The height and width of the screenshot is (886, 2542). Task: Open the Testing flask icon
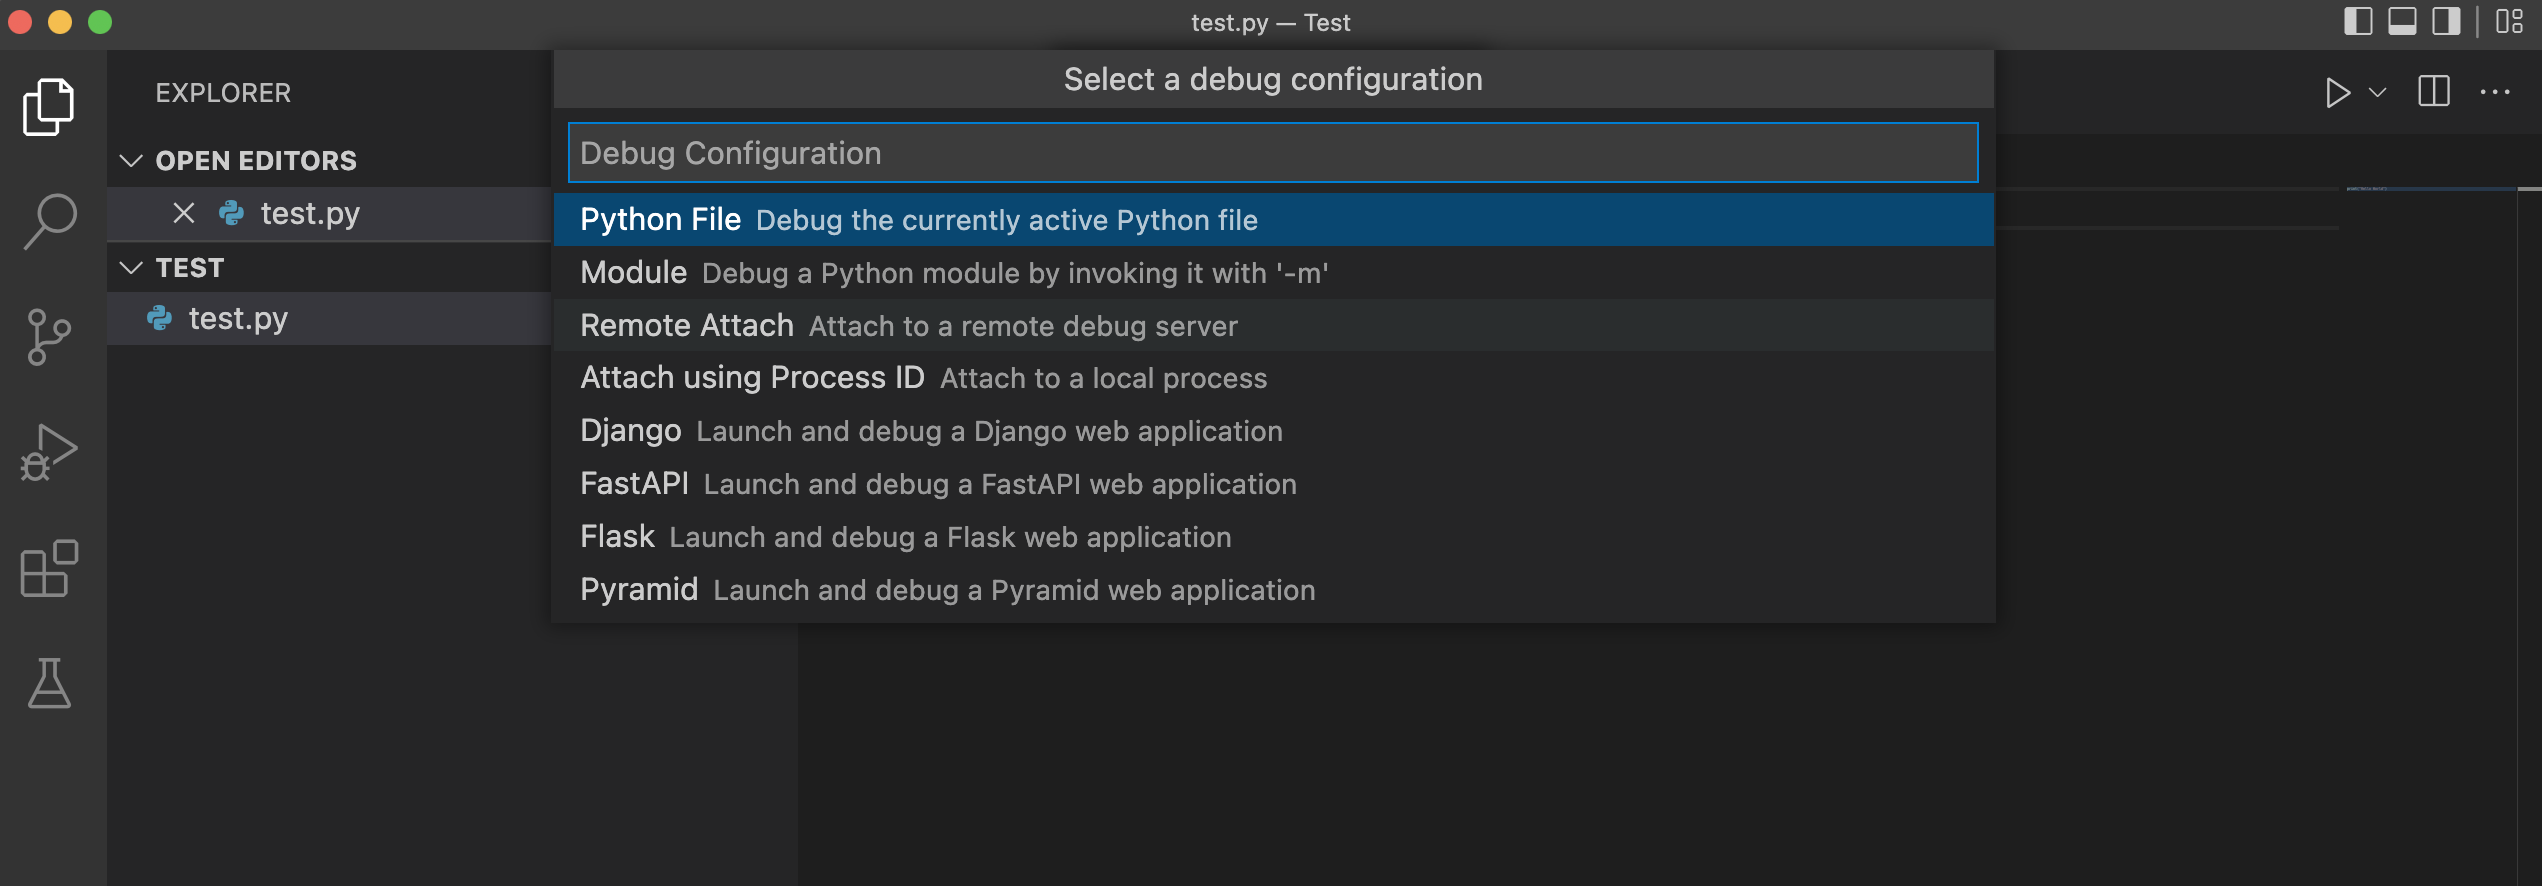tap(48, 683)
